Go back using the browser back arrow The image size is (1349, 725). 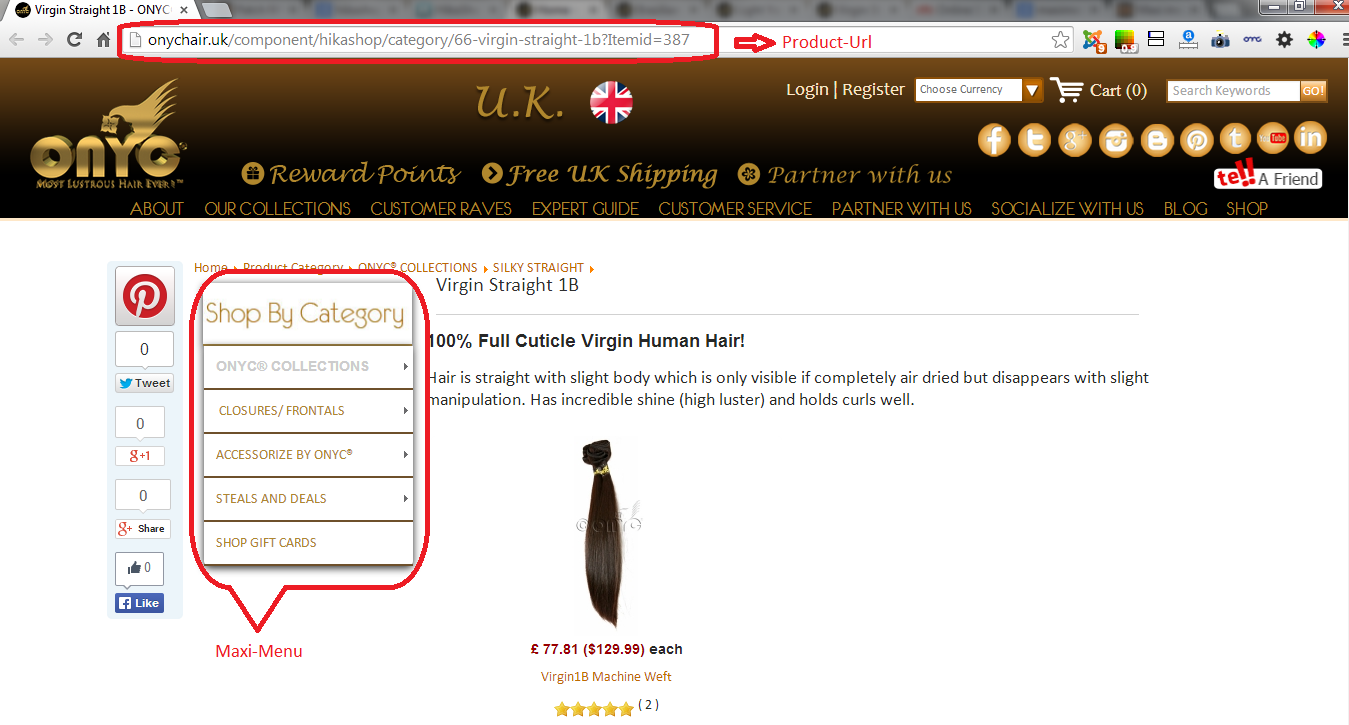click(17, 40)
